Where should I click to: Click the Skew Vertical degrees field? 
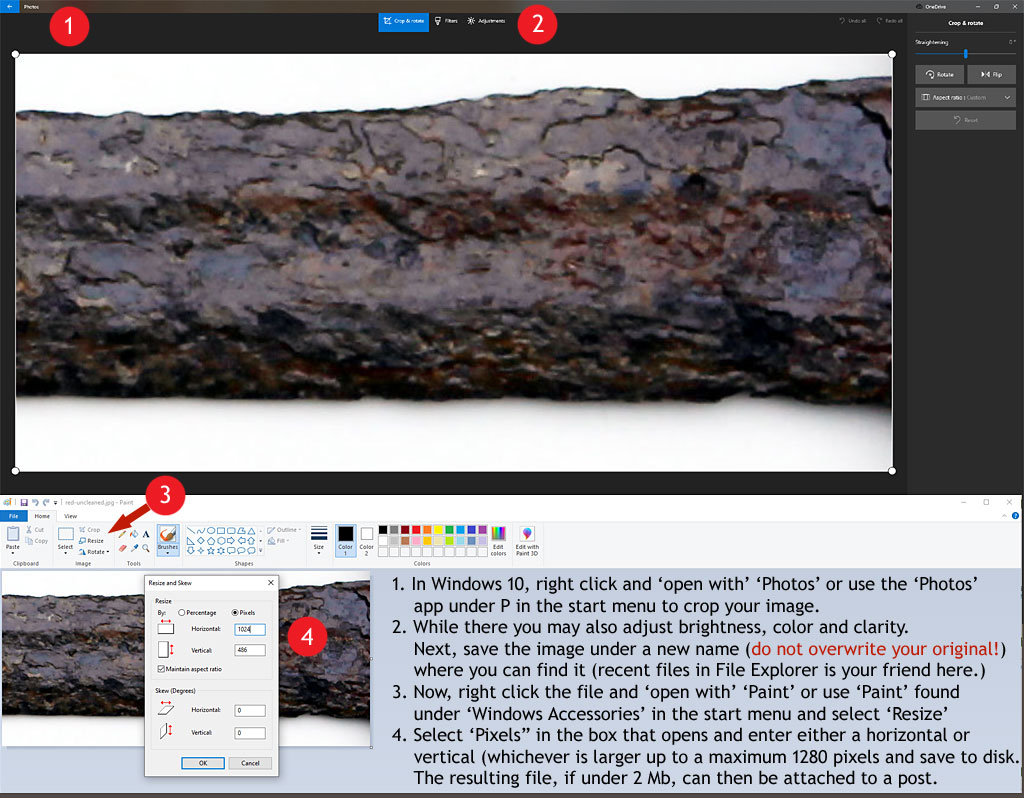point(250,733)
